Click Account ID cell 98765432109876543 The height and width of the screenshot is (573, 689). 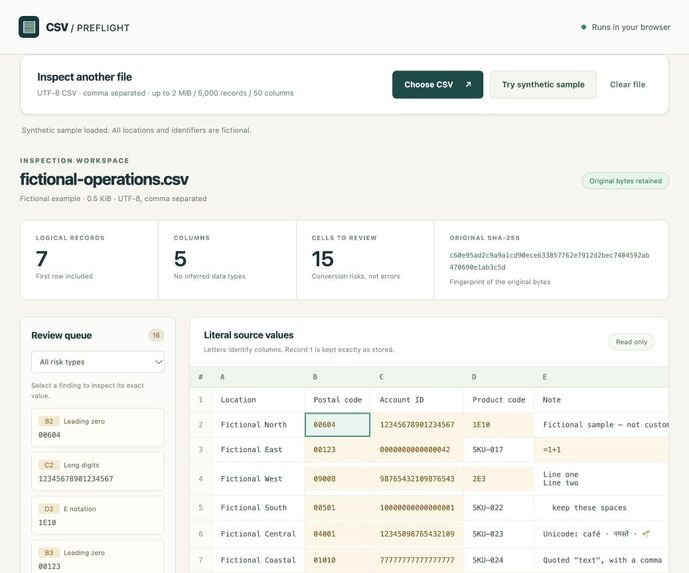[x=417, y=479]
